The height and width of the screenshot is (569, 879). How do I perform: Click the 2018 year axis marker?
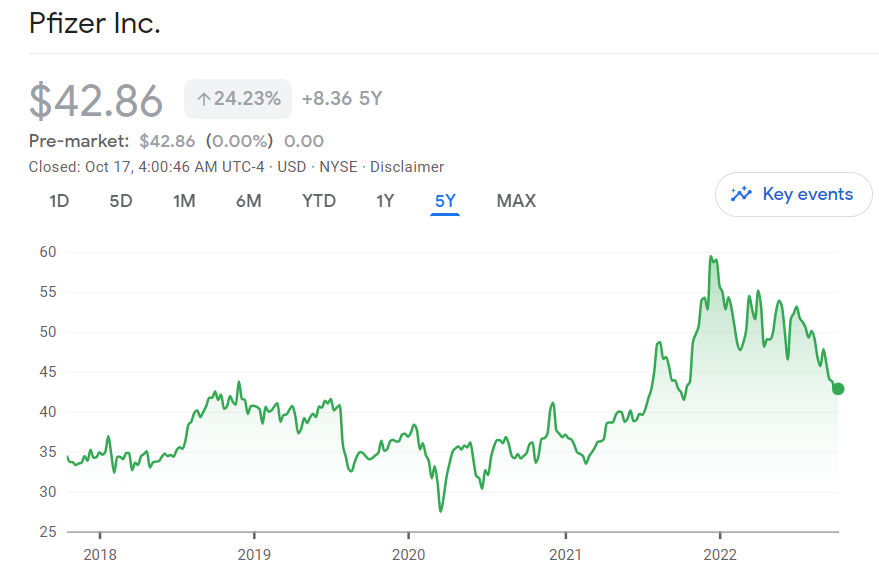pos(99,554)
